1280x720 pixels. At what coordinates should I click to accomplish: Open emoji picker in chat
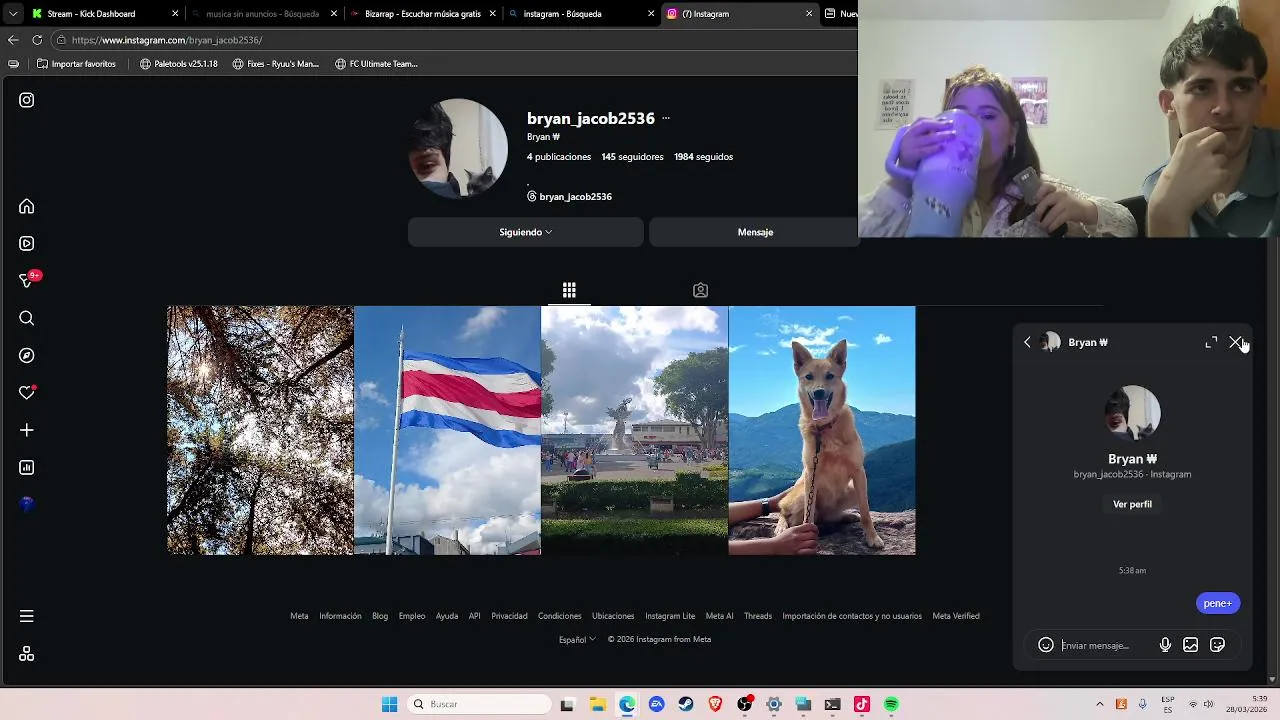click(1046, 645)
